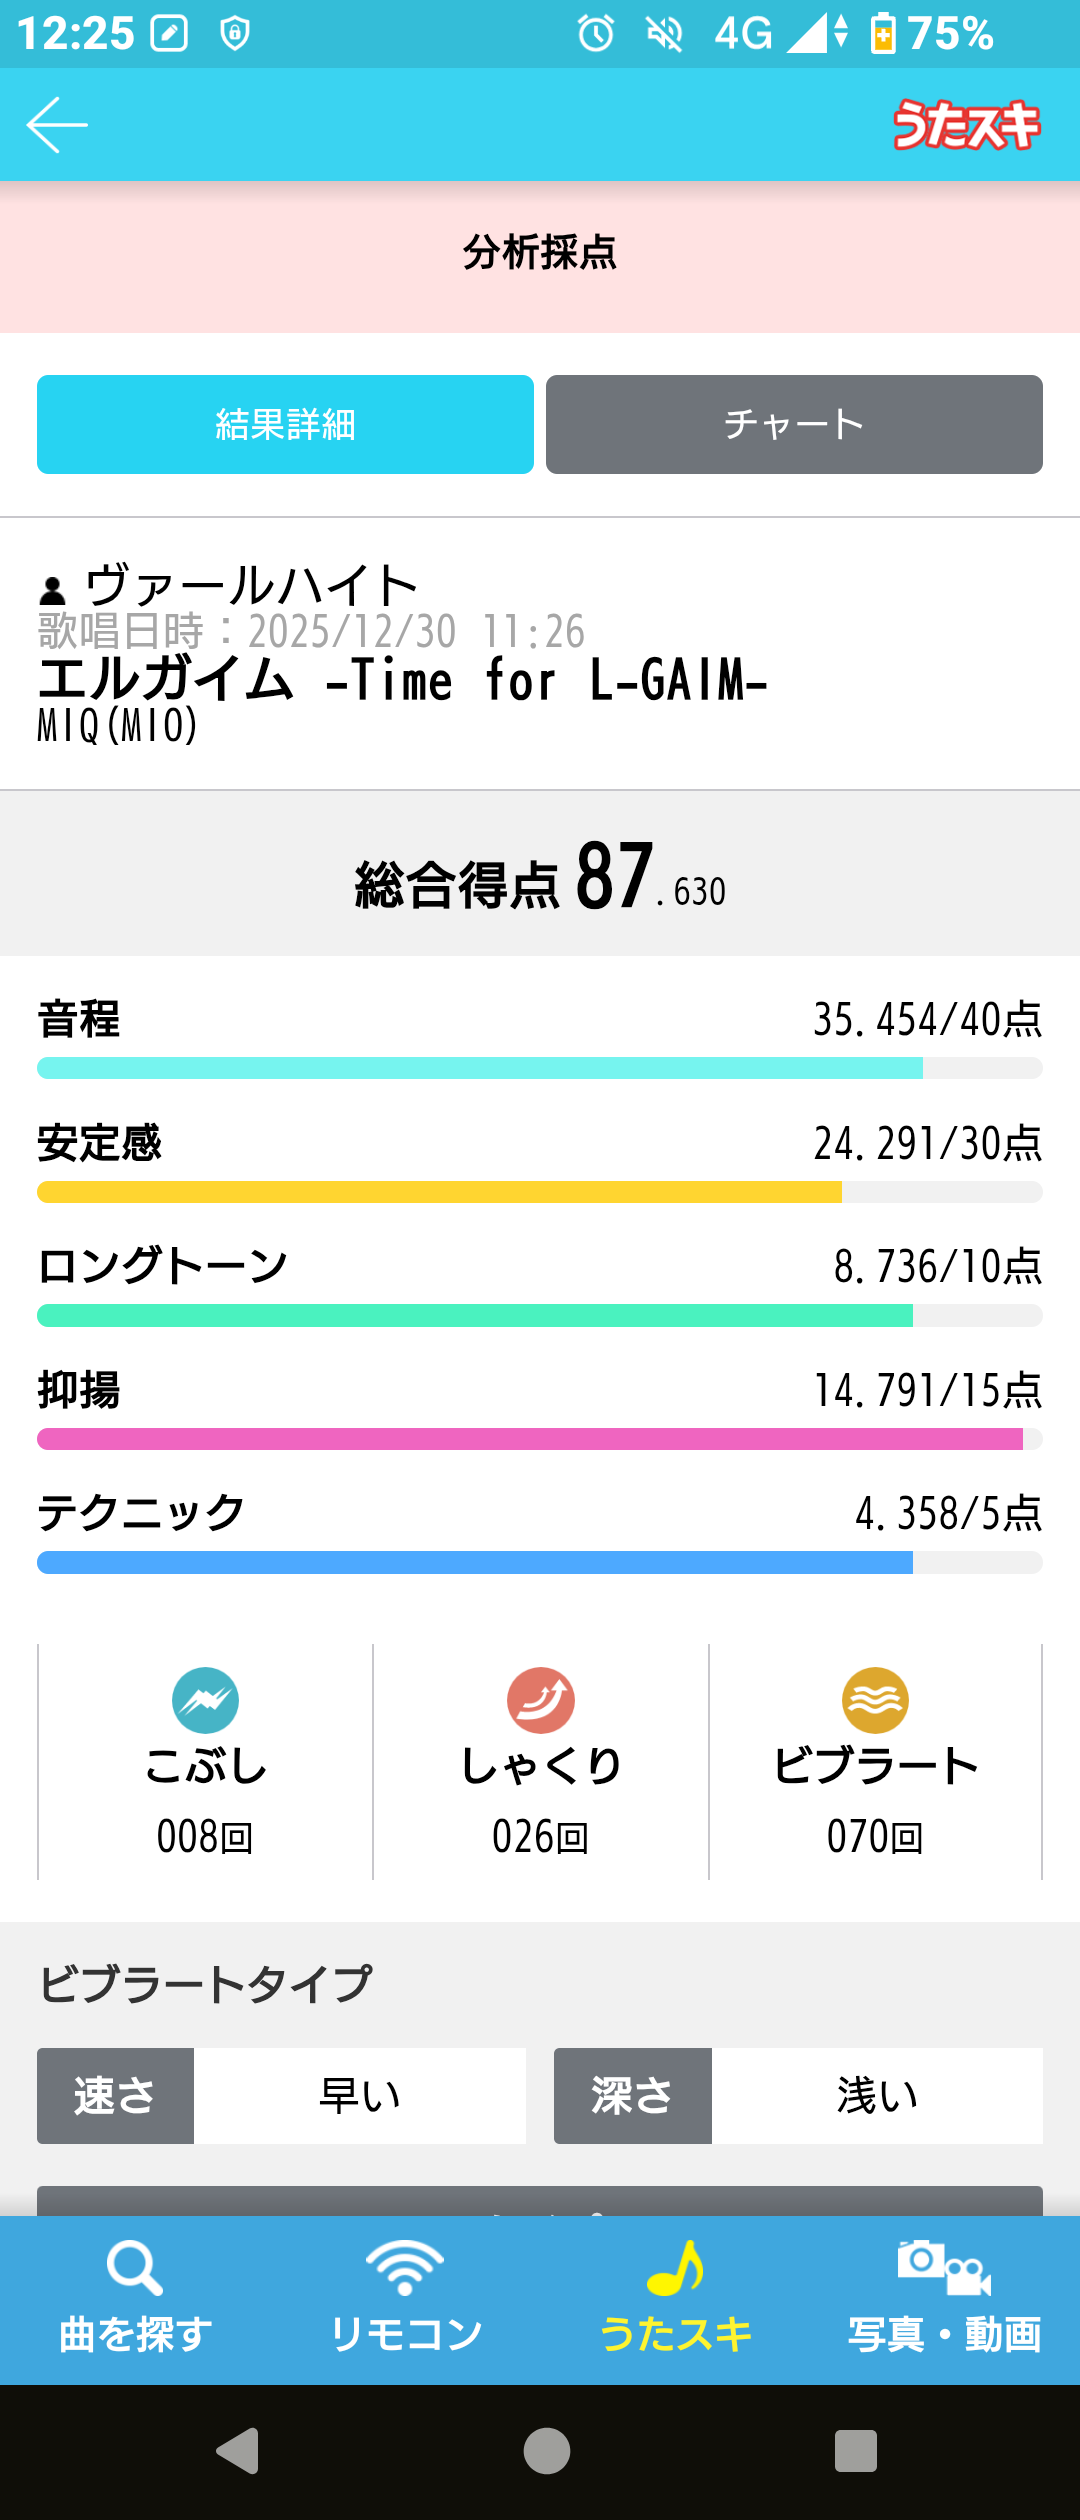The image size is (1080, 2520).
Task: Switch to the チャート tab
Action: pyautogui.click(x=794, y=424)
